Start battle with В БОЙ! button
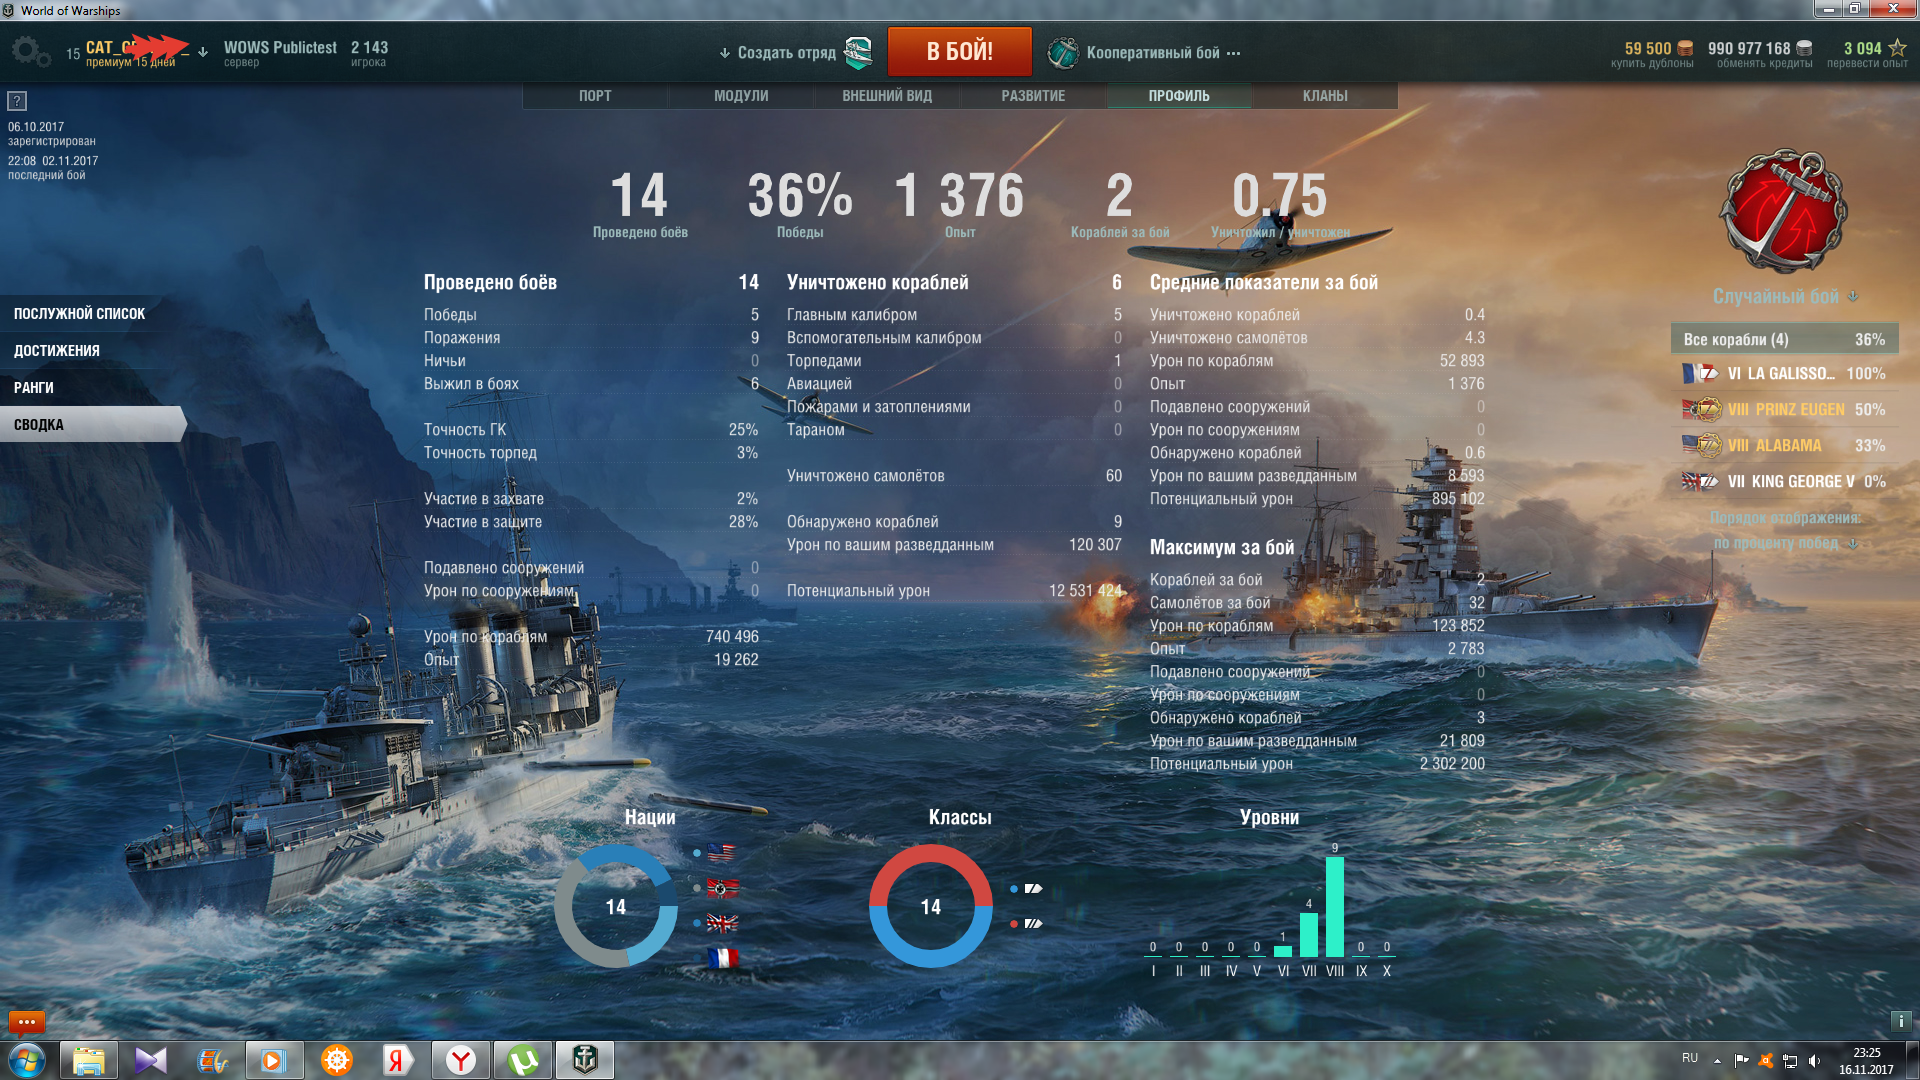This screenshot has width=1920, height=1080. point(960,52)
